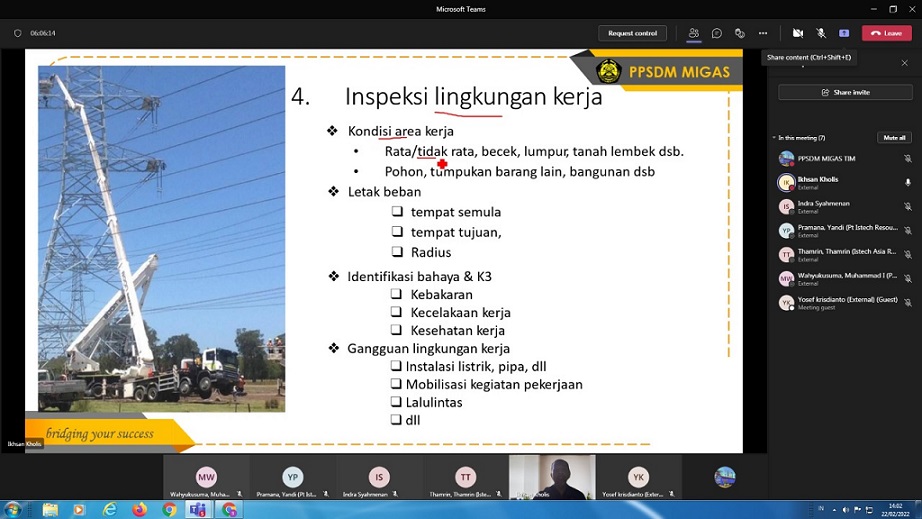The image size is (922, 519).
Task: Select the TT video tile in bottom strip
Action: pyautogui.click(x=466, y=477)
